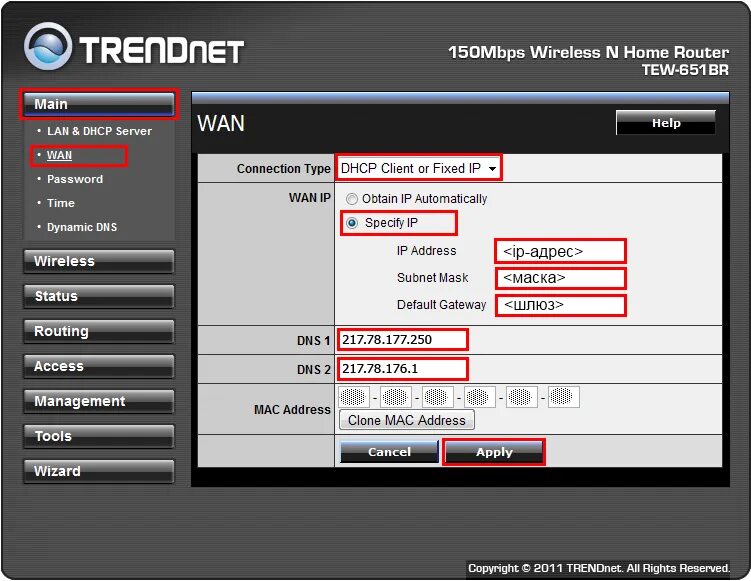The width and height of the screenshot is (751, 581).
Task: Open the Access menu section
Action: point(99,366)
